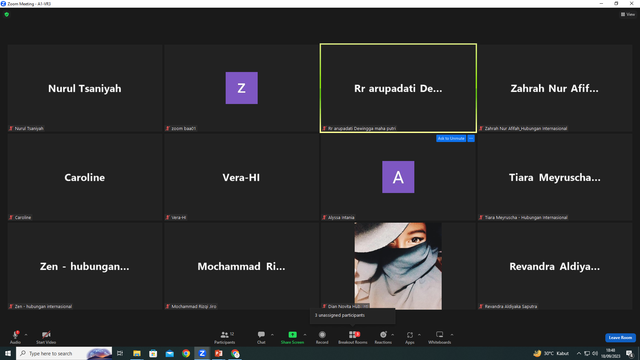Open more options dots beside Ask to Unmute

point(471,138)
